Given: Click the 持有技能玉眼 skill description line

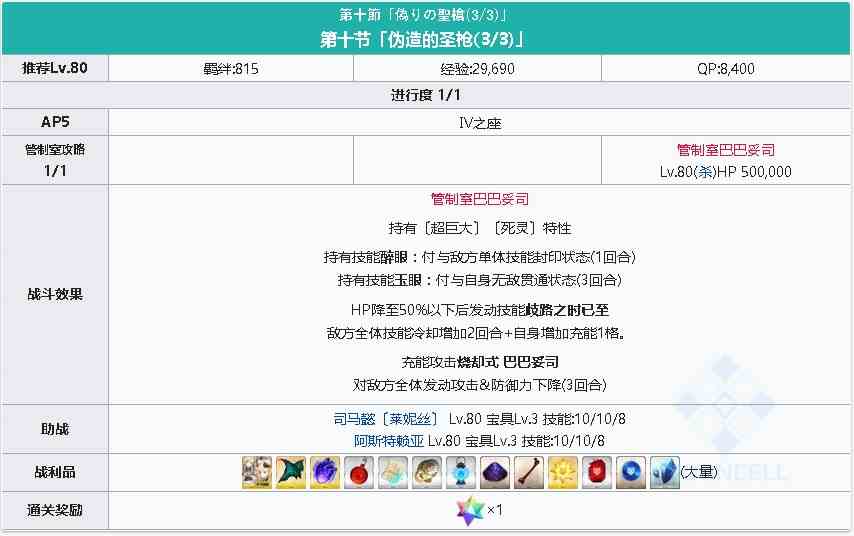Looking at the screenshot, I should pyautogui.click(x=479, y=281).
